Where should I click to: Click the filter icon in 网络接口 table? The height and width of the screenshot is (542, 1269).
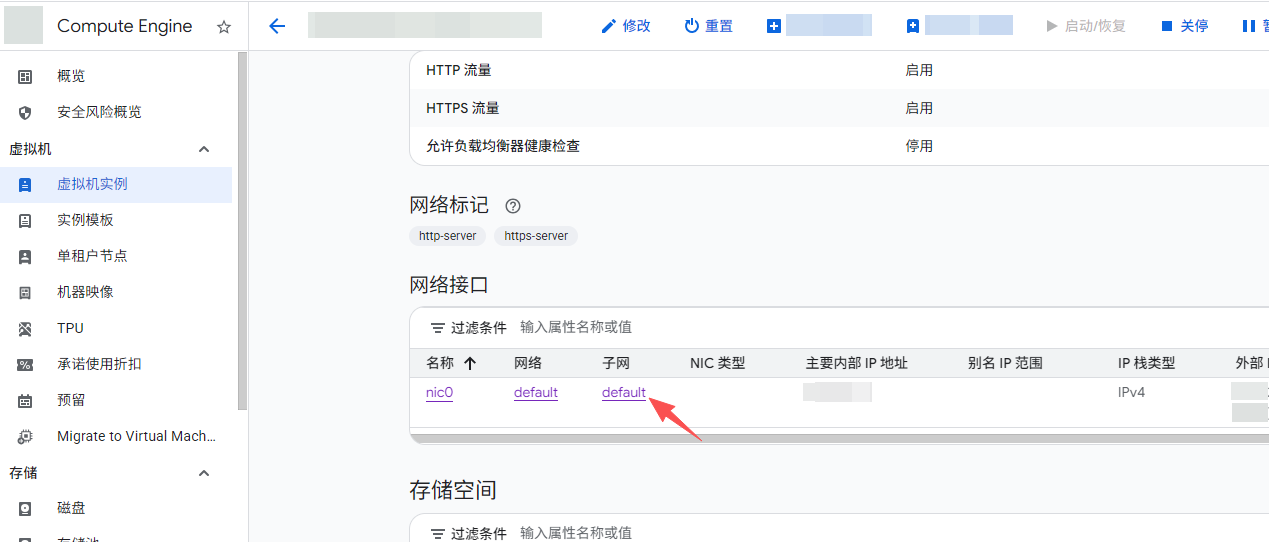(437, 327)
